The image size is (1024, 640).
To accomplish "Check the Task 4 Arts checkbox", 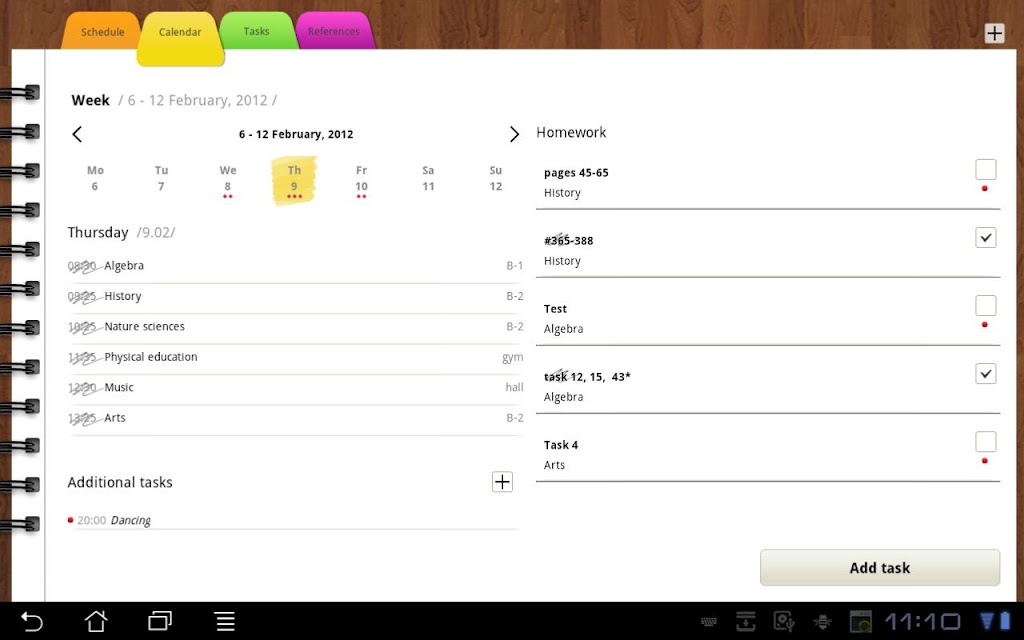I will click(985, 441).
